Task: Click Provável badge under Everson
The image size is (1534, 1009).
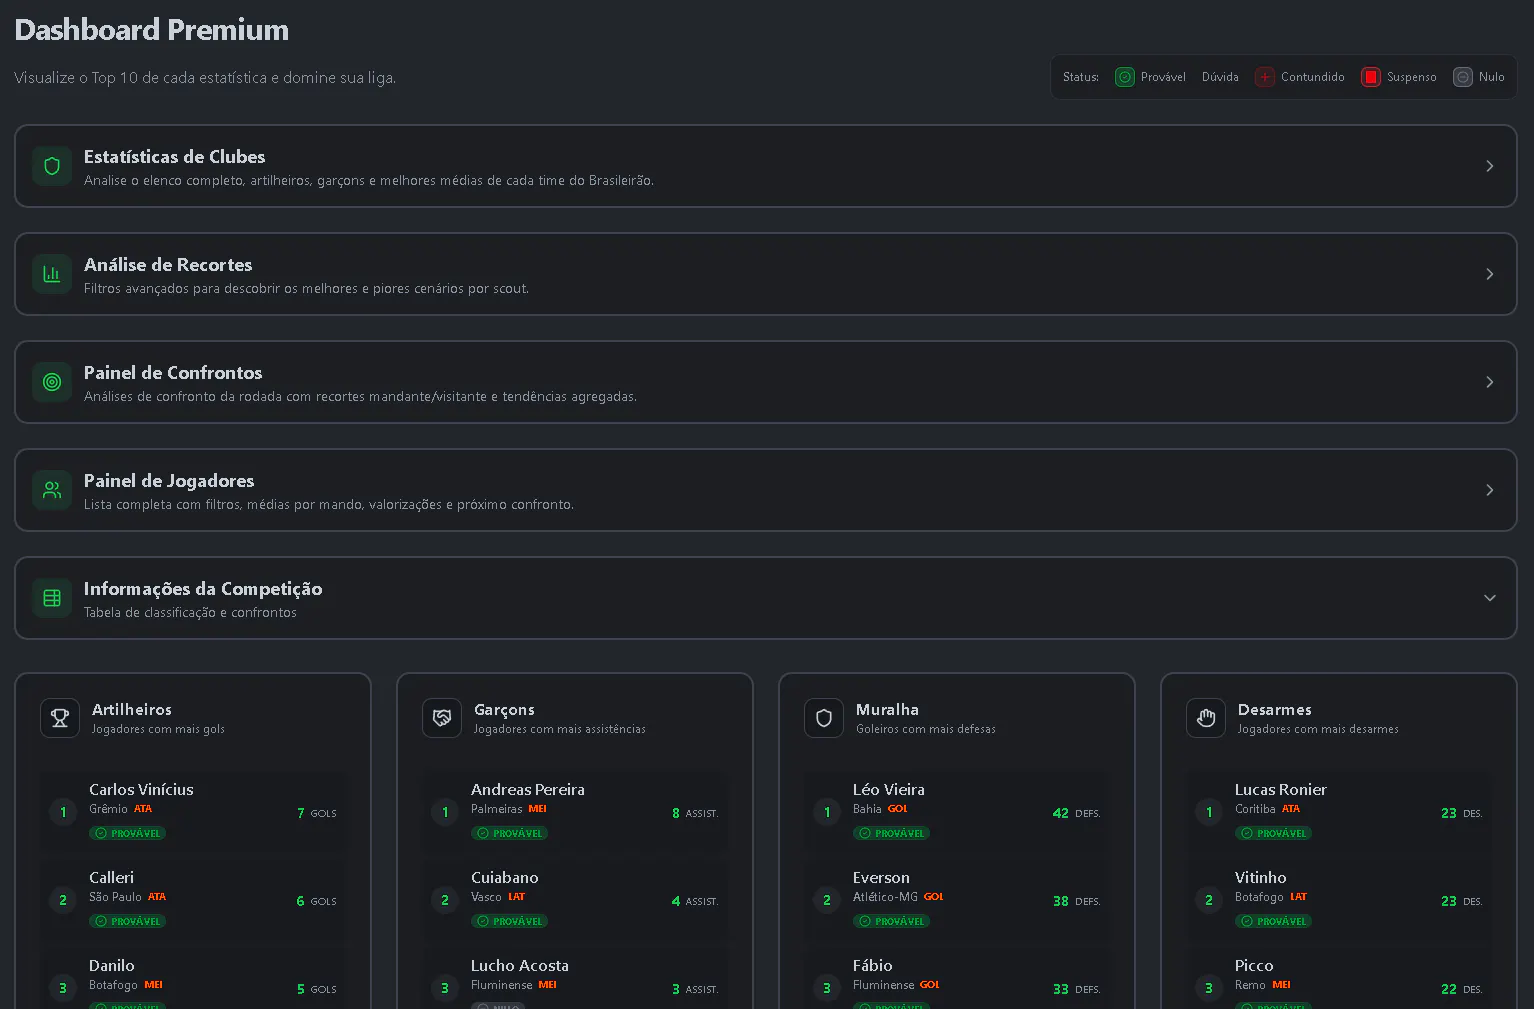Action: 892,921
